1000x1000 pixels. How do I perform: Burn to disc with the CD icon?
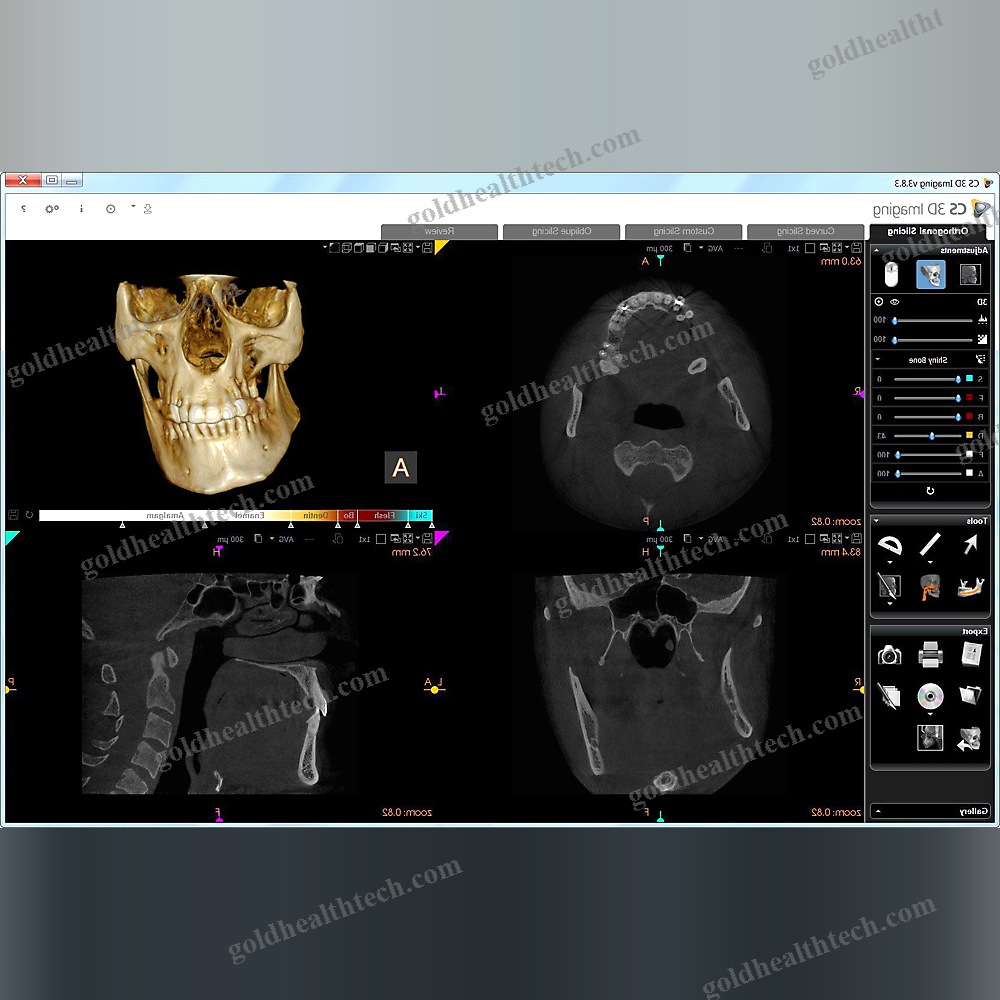point(930,695)
